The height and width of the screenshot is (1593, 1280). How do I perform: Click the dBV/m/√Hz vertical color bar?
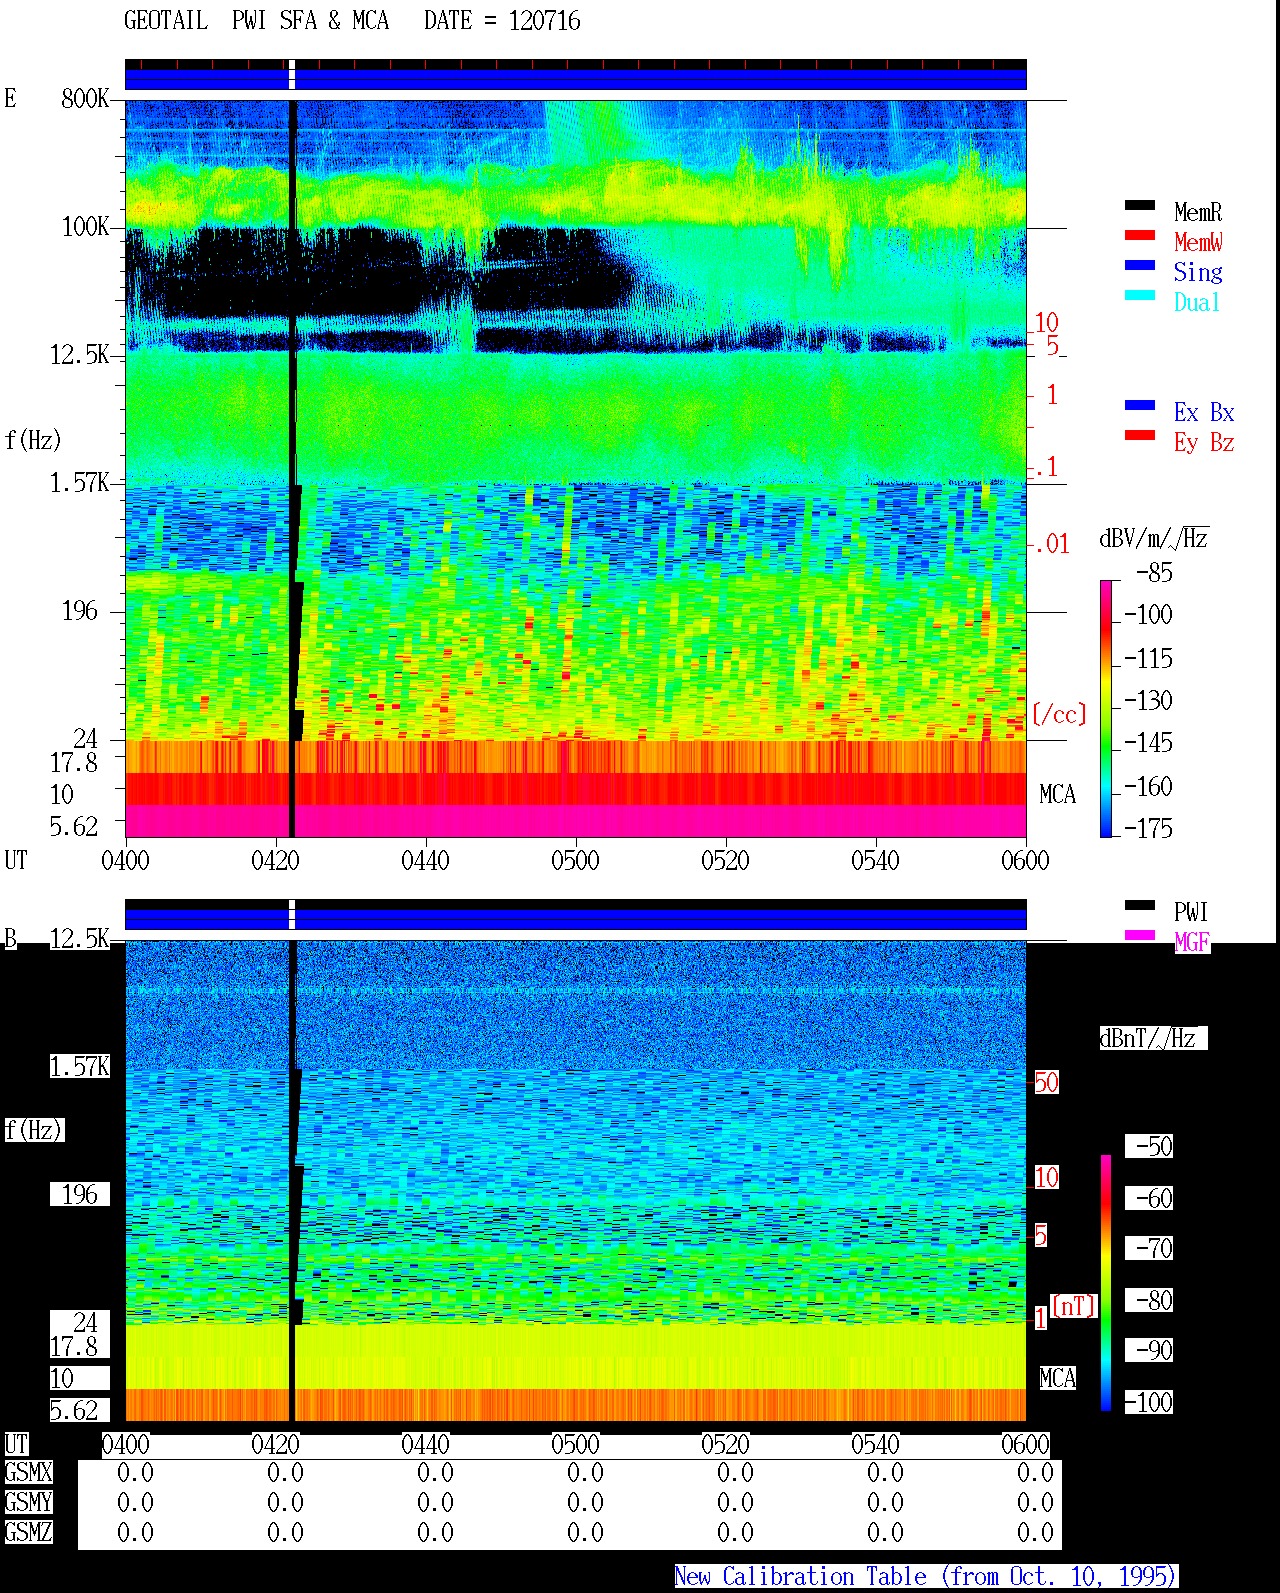(x=1106, y=708)
